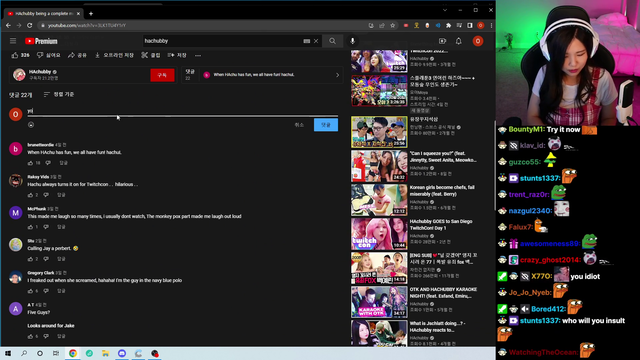Reply to Raksy Vids comment
The image size is (640, 360).
(x=61, y=195)
